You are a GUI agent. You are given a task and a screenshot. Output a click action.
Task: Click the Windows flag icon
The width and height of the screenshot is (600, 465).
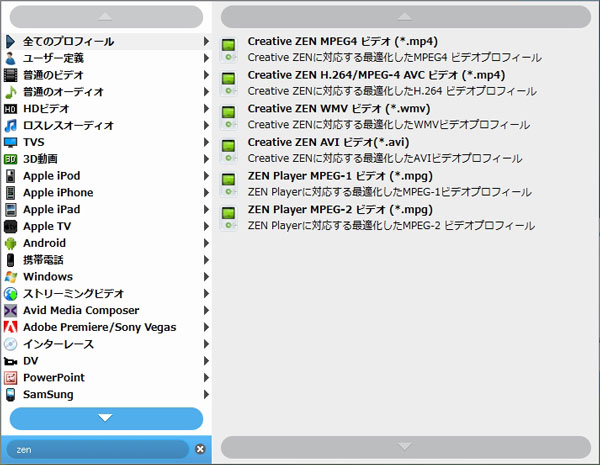11,277
